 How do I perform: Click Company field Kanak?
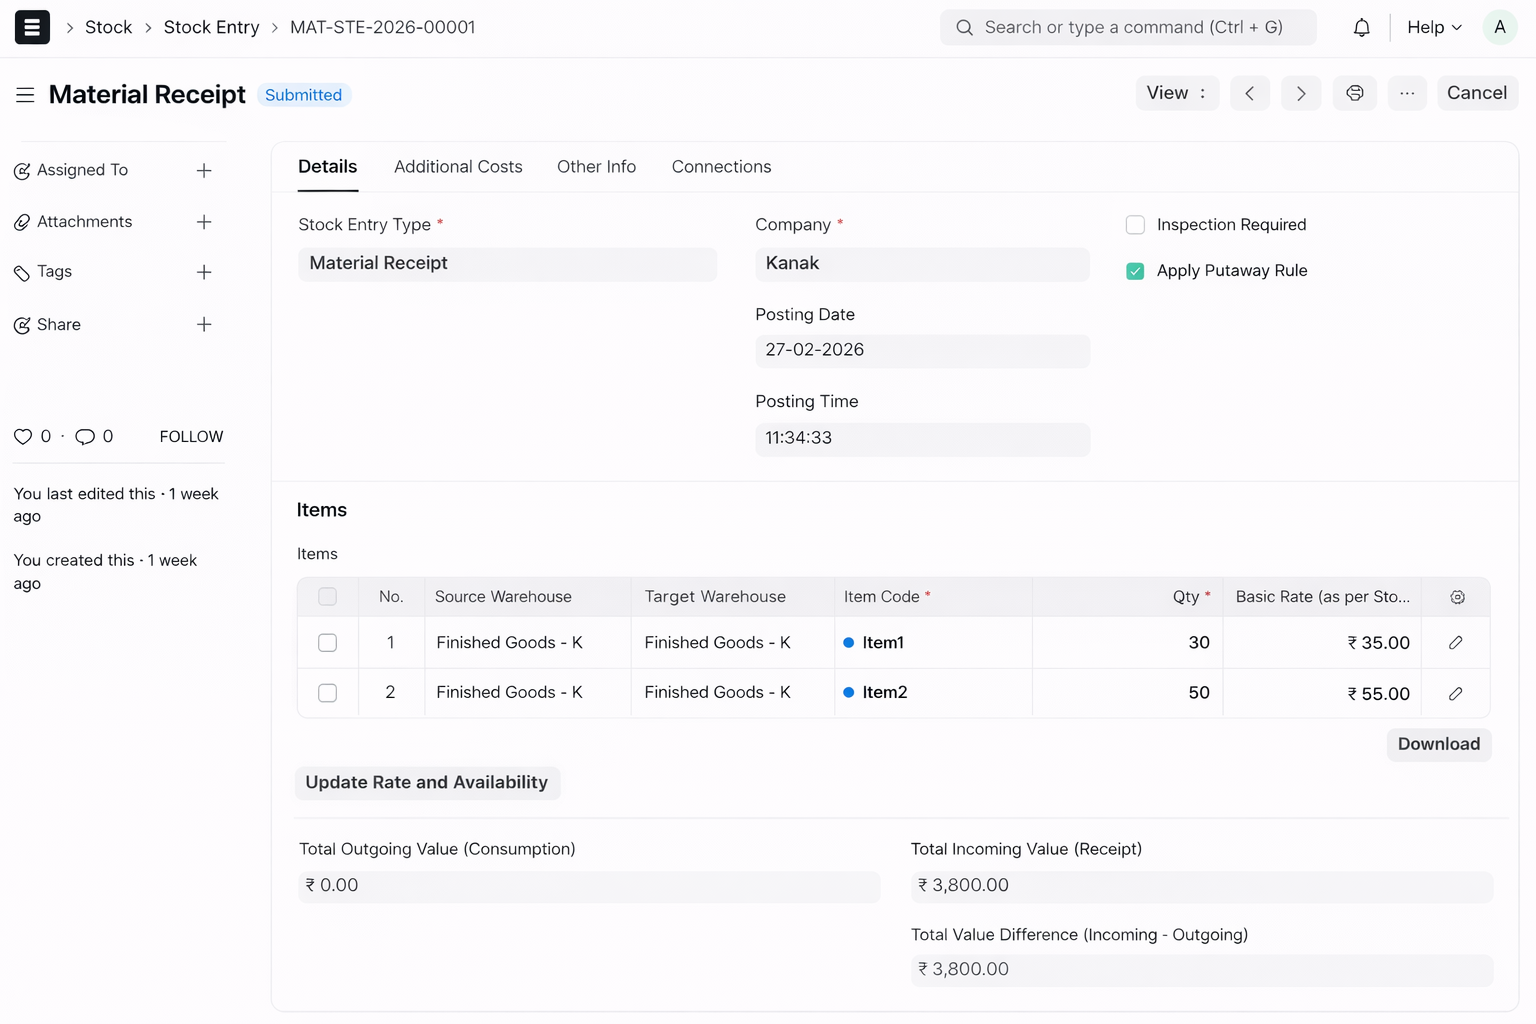(x=922, y=264)
